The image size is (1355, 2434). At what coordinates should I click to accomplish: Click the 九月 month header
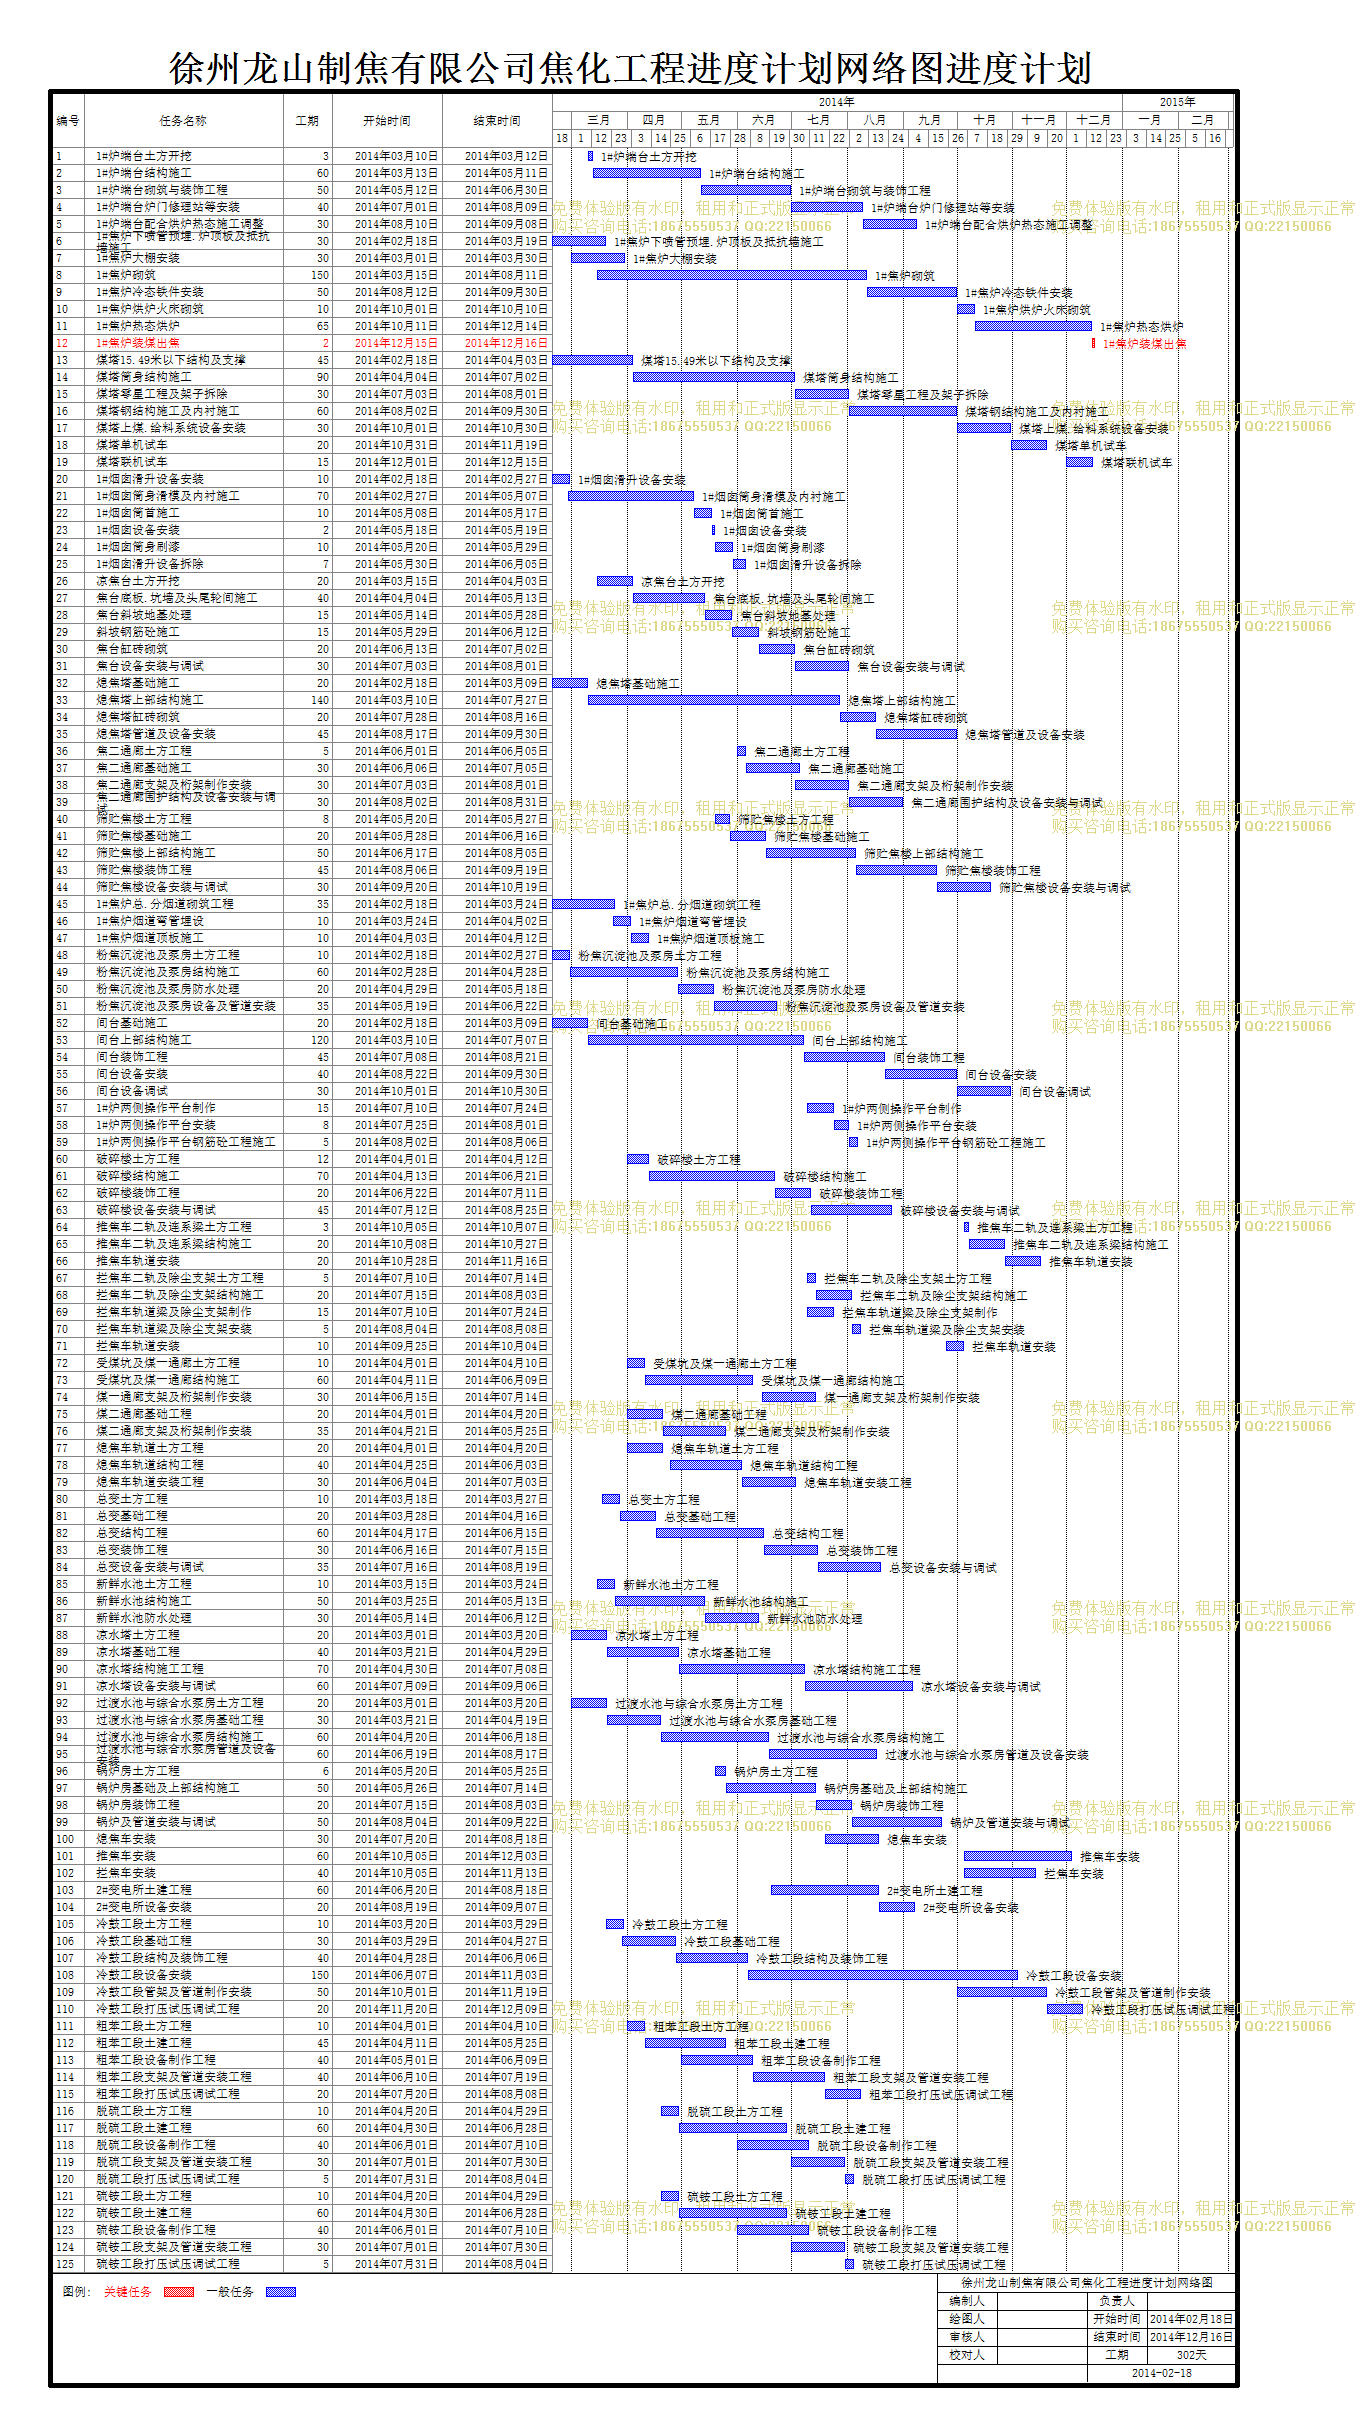pyautogui.click(x=929, y=119)
